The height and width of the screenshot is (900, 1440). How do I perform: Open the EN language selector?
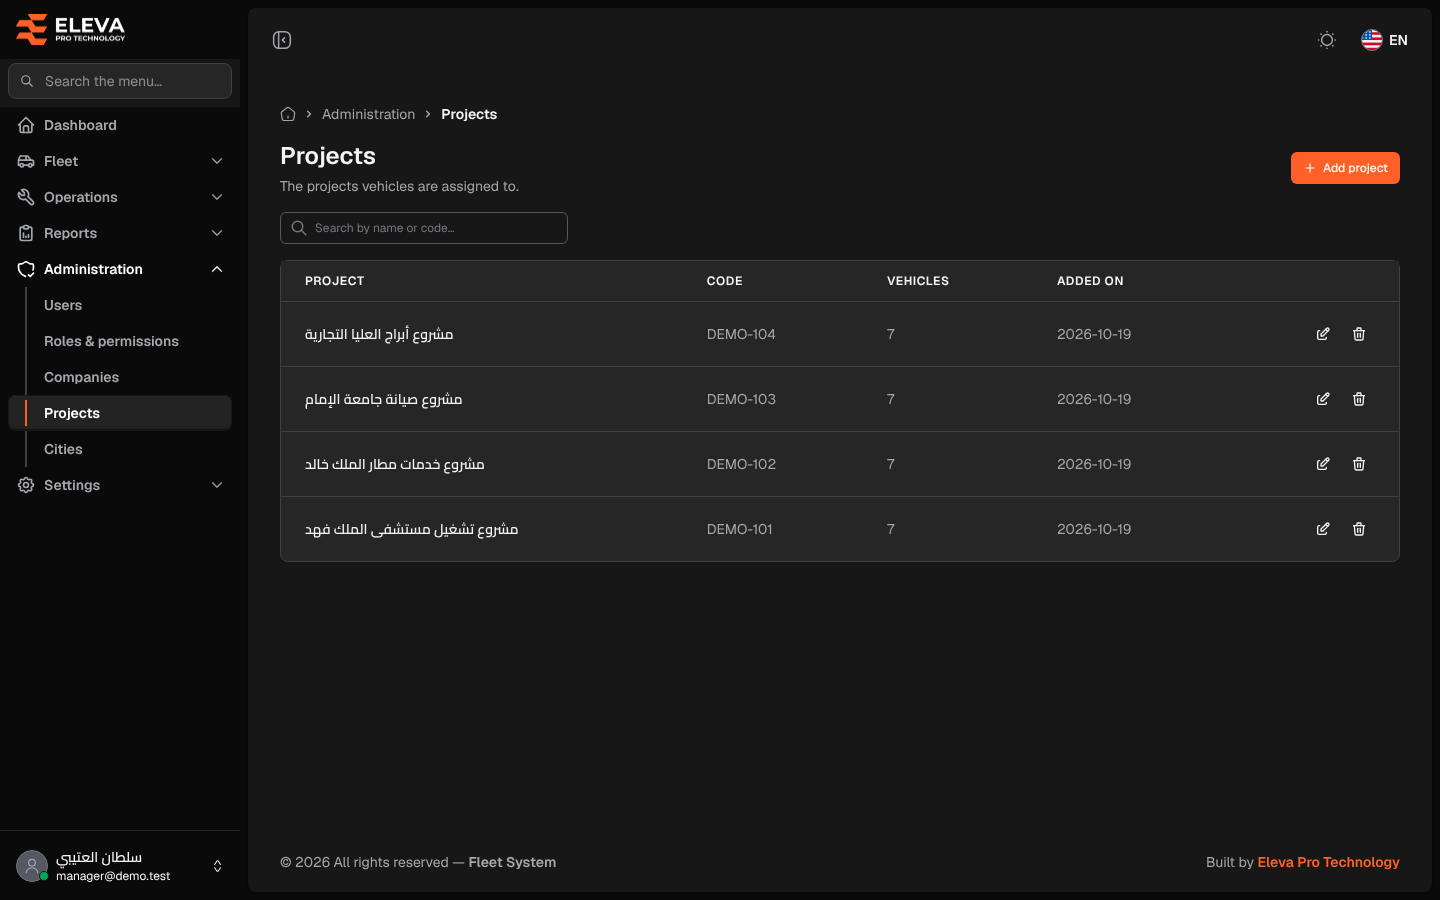point(1384,40)
